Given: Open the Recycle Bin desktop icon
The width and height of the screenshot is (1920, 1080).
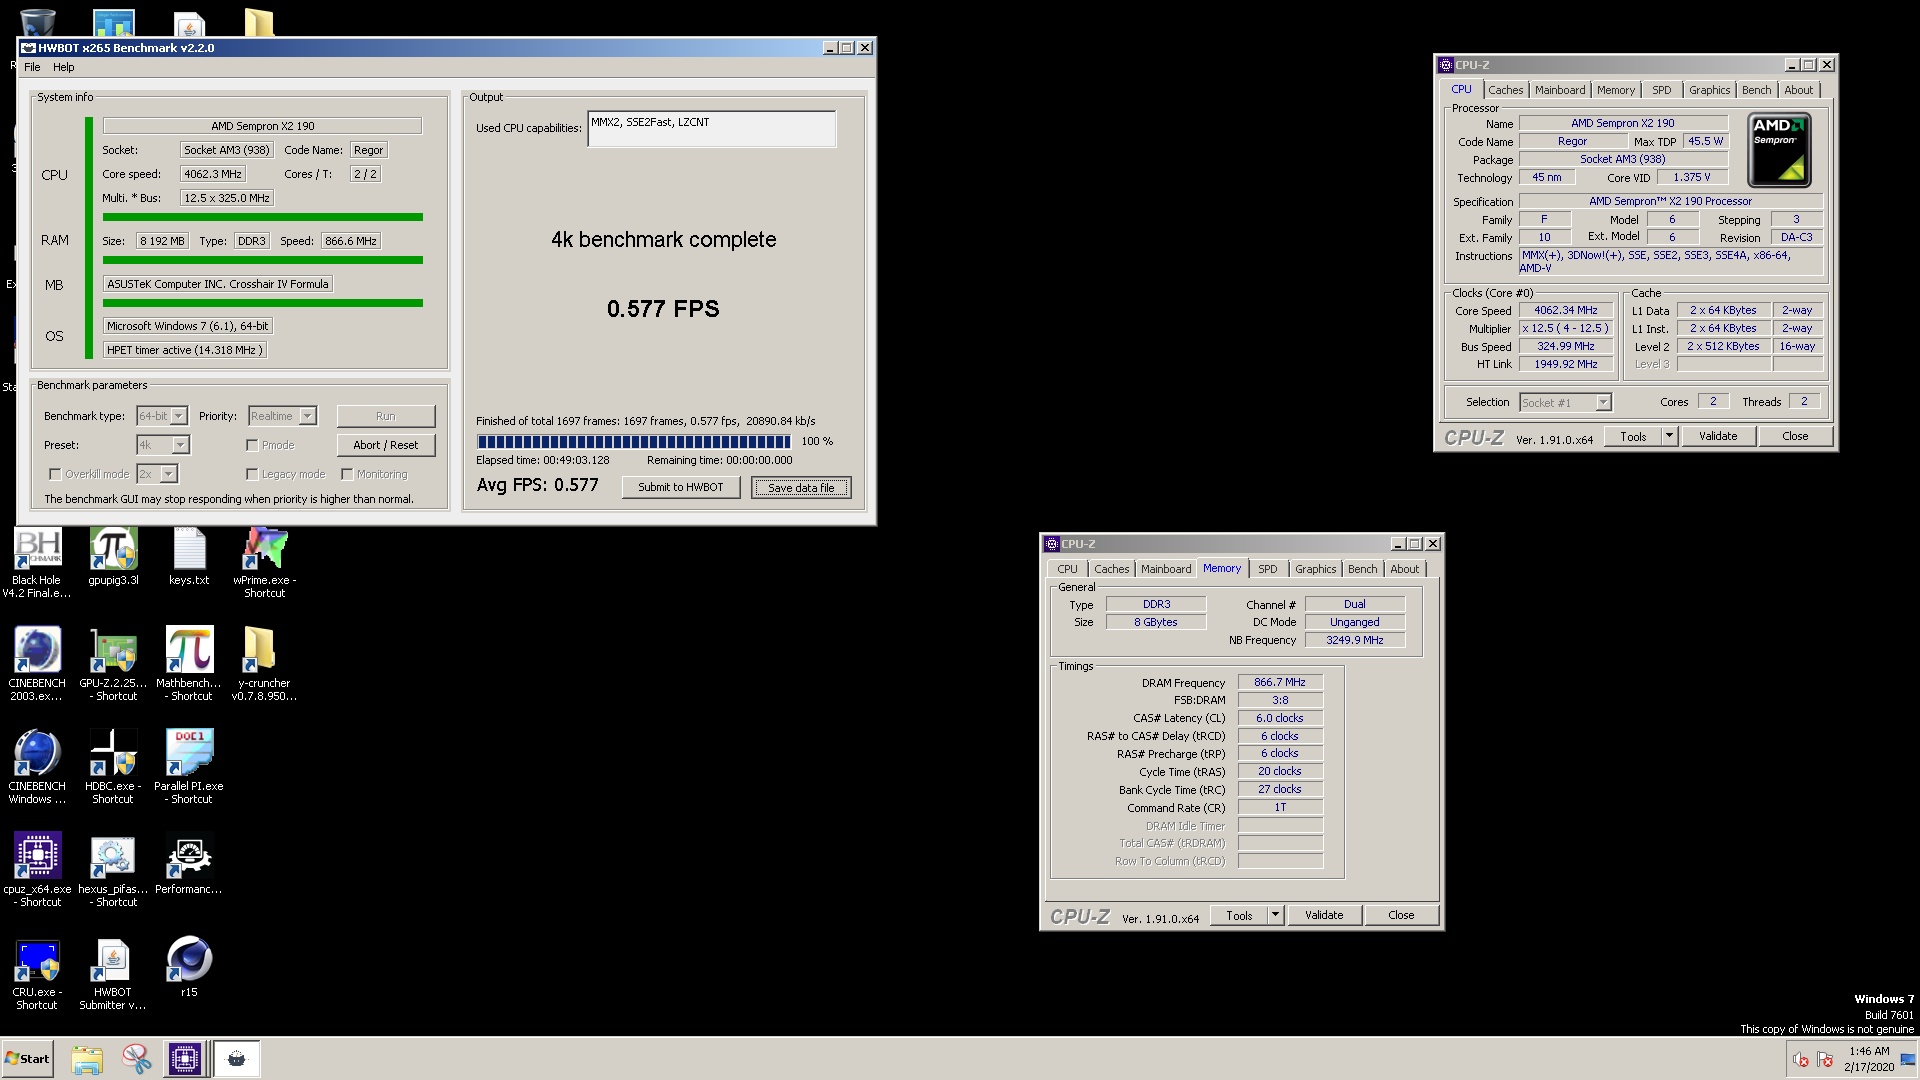Looking at the screenshot, I should point(37,22).
